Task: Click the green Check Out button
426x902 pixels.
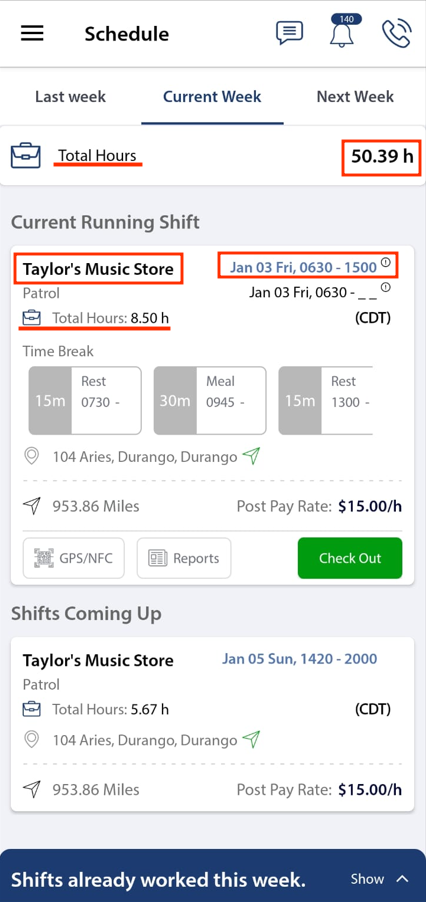Action: tap(350, 558)
